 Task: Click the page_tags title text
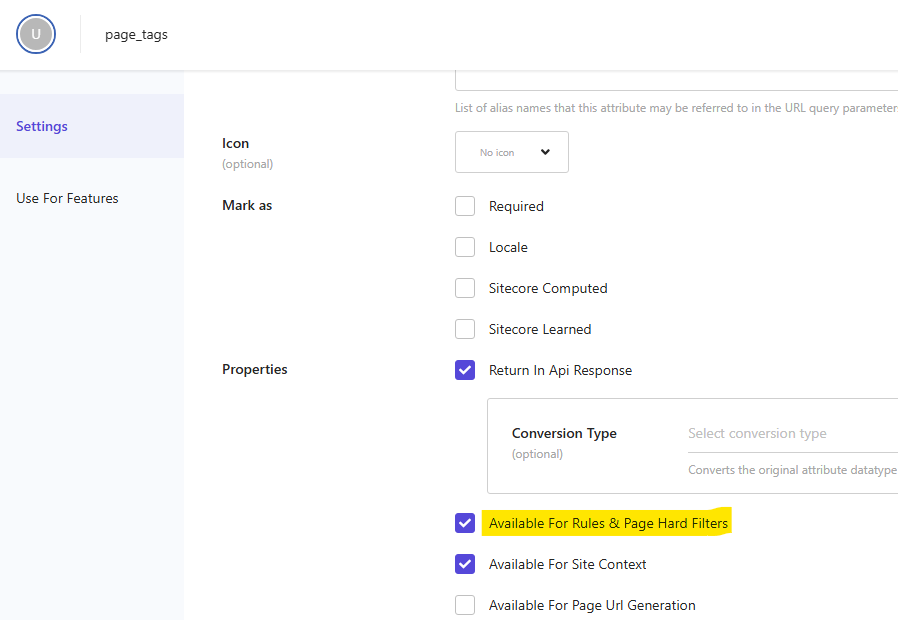click(x=136, y=35)
